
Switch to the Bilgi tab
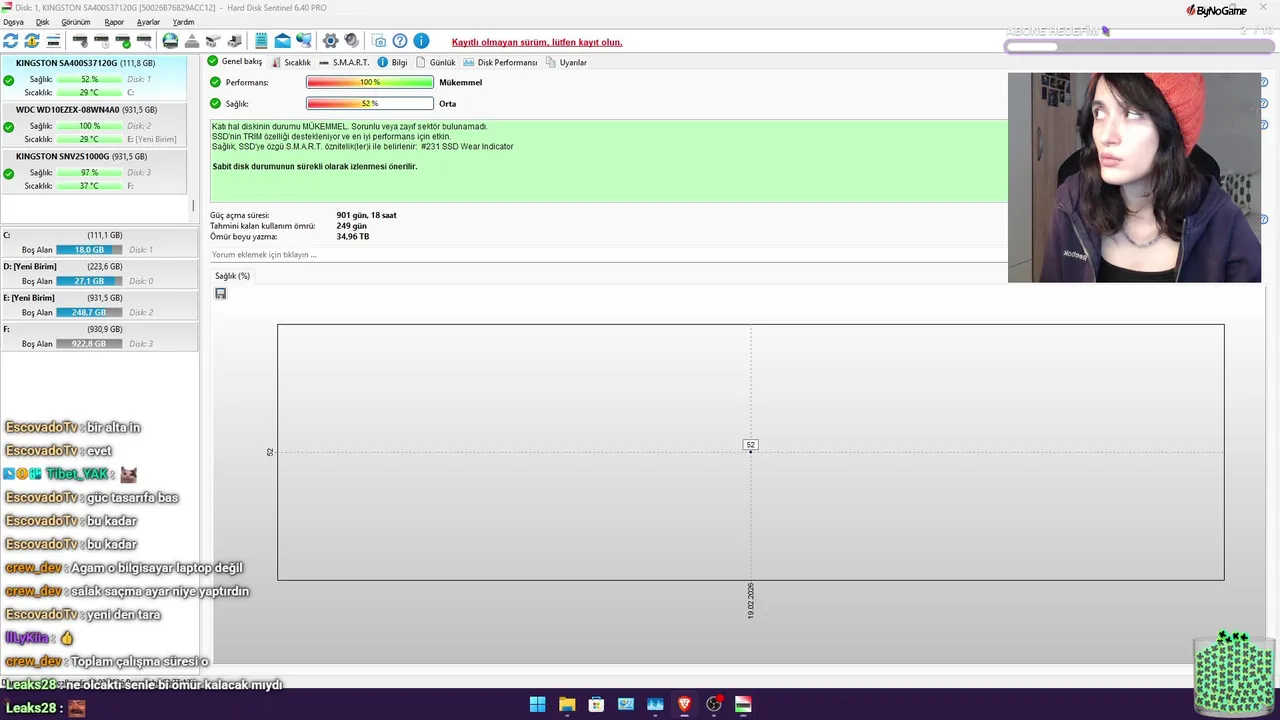point(392,62)
